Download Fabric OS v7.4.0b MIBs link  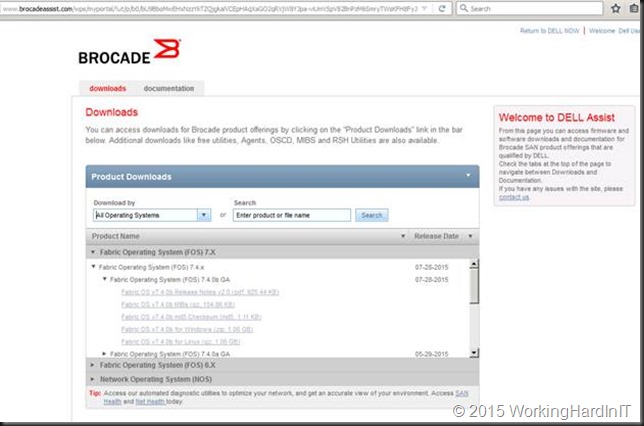(178, 304)
